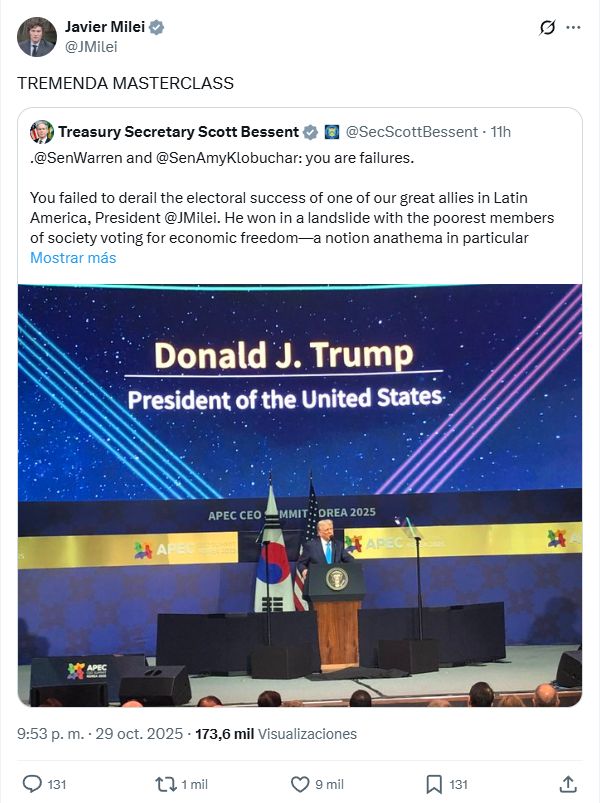The width and height of the screenshot is (600, 803).
Task: Open the share post icon
Action: (568, 784)
